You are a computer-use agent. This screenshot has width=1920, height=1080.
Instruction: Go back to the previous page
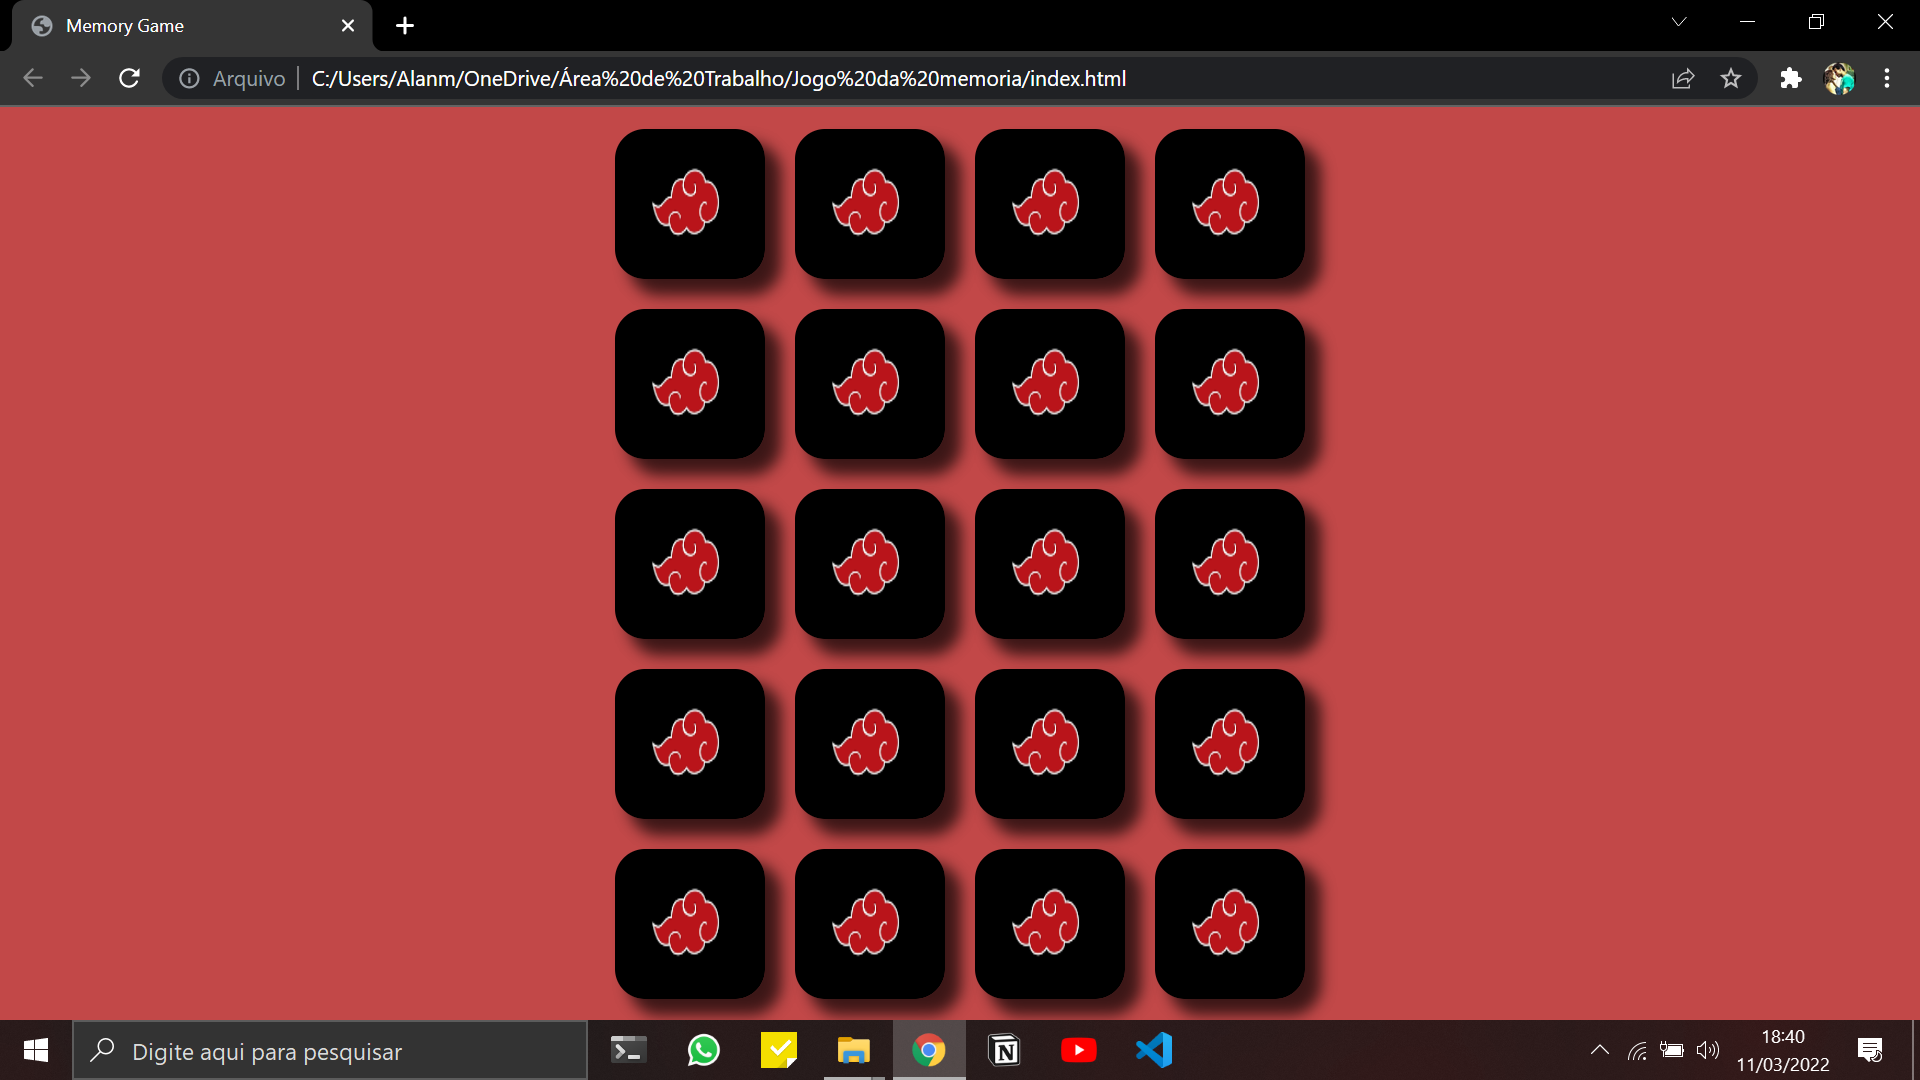[33, 78]
